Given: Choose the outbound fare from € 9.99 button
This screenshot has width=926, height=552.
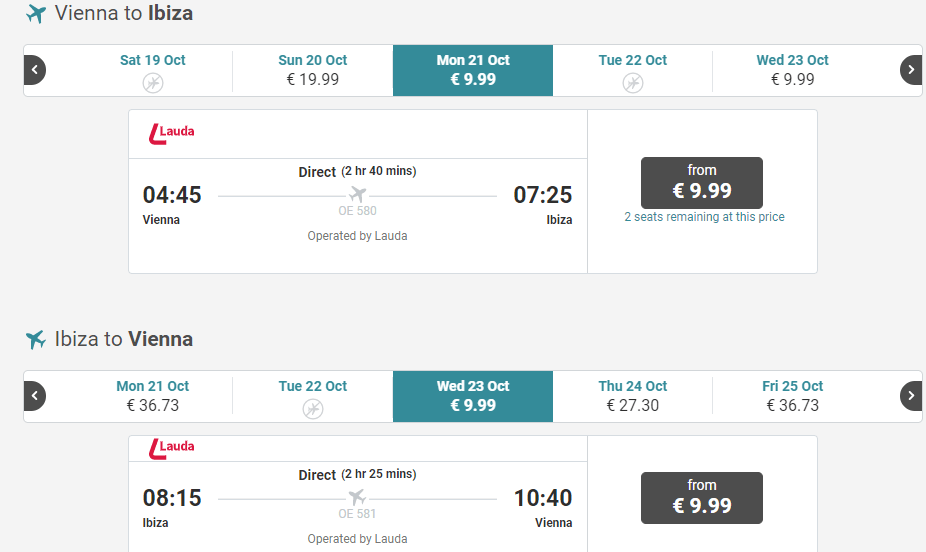Looking at the screenshot, I should (x=702, y=183).
